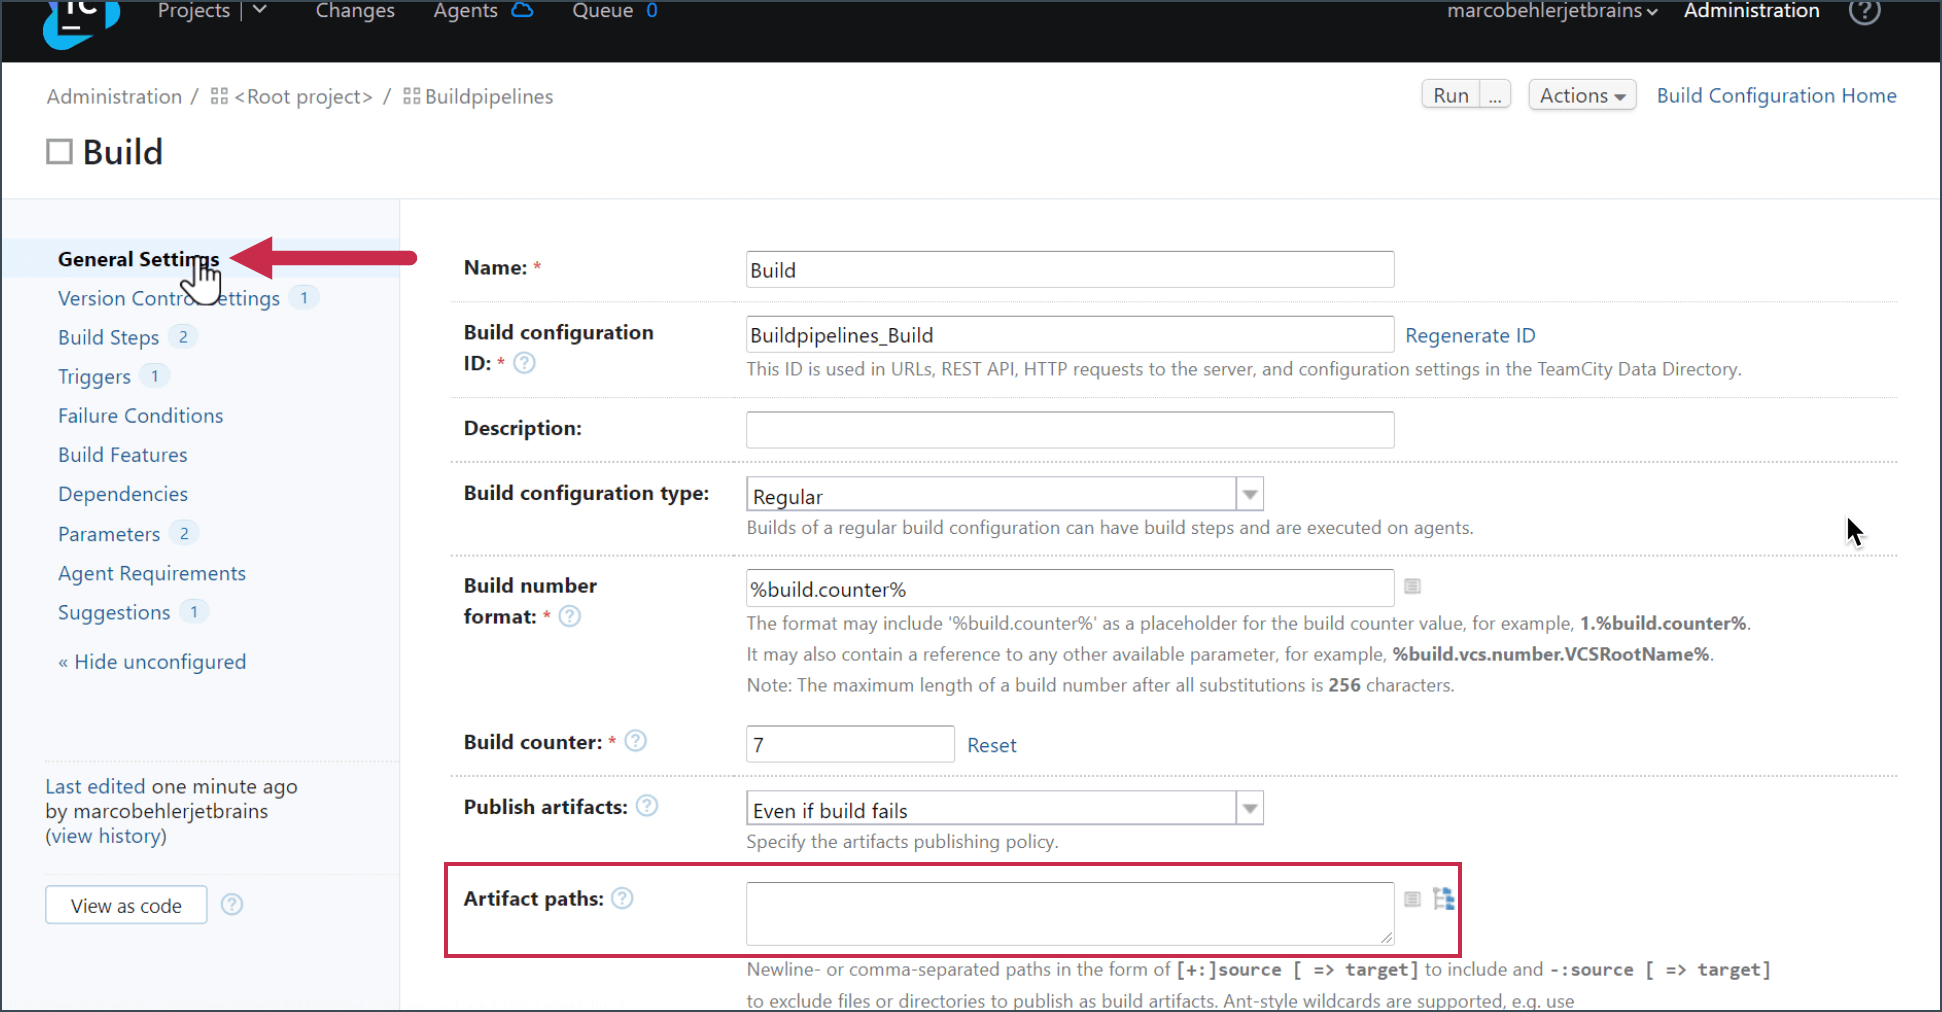The height and width of the screenshot is (1012, 1942).
Task: Click help icon next to View as code
Action: coord(232,905)
